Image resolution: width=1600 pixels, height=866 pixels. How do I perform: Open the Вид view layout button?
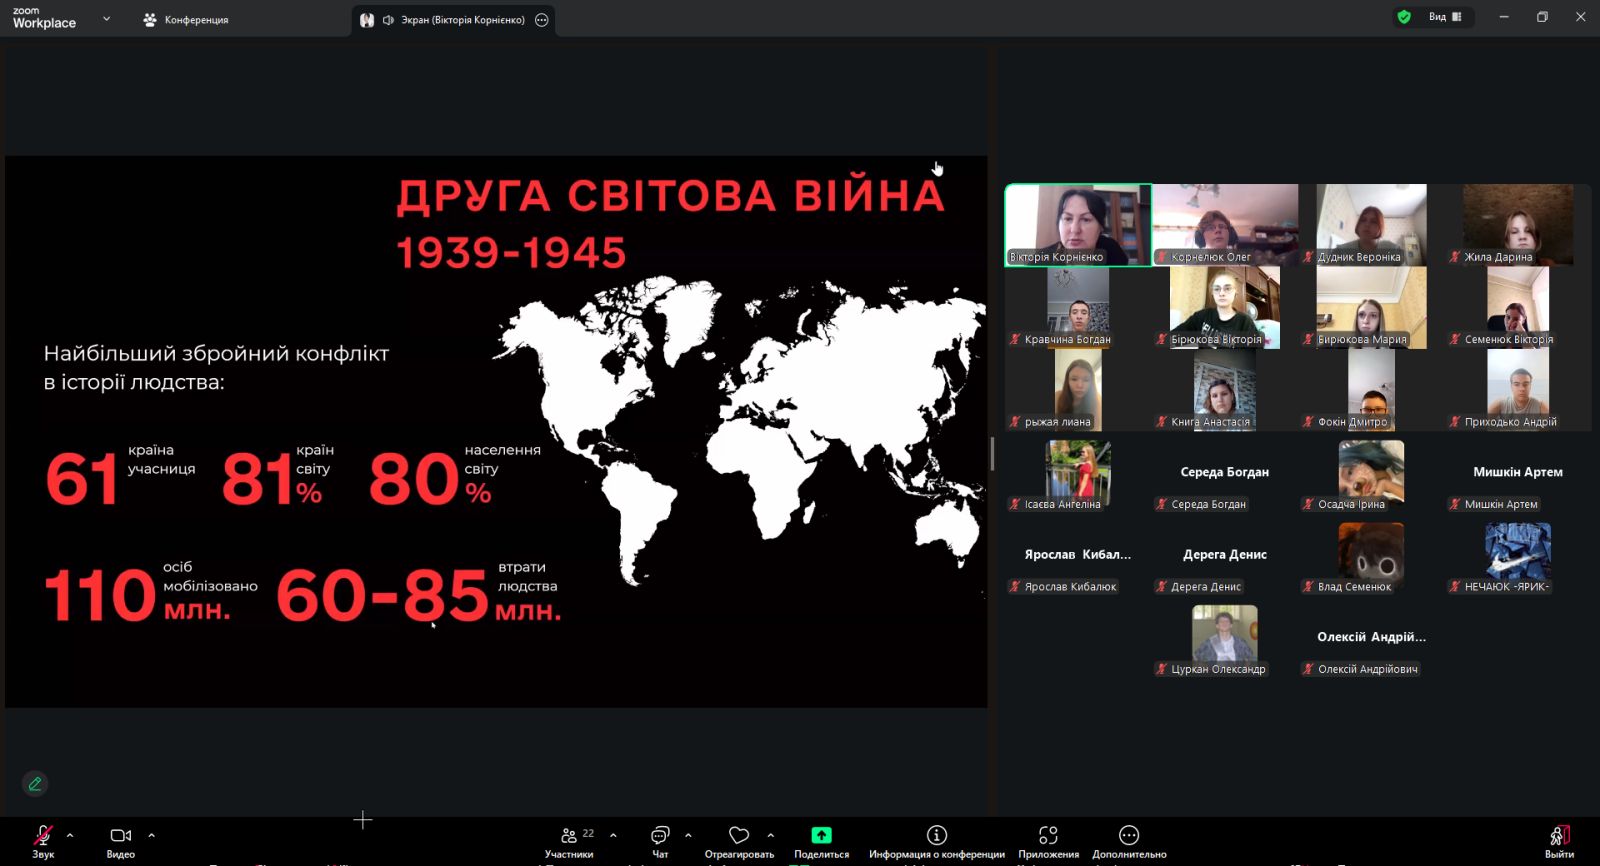pos(1444,17)
